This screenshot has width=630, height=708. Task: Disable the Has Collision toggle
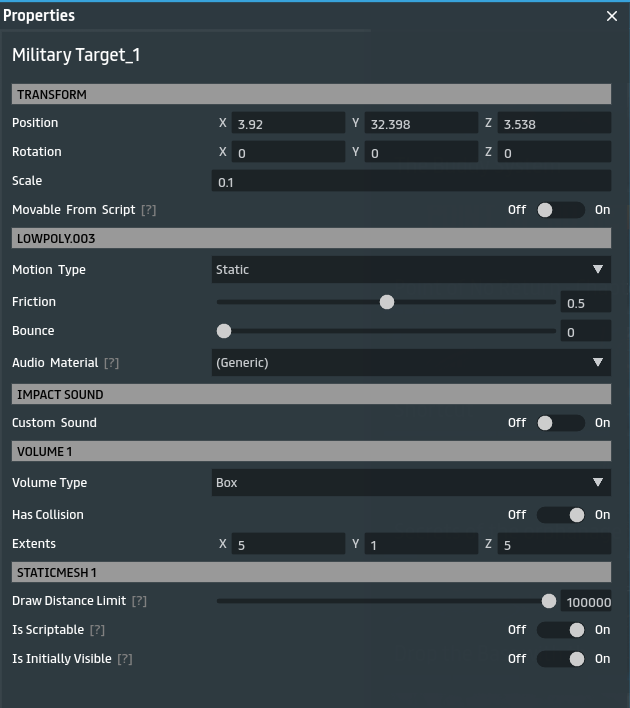[561, 515]
